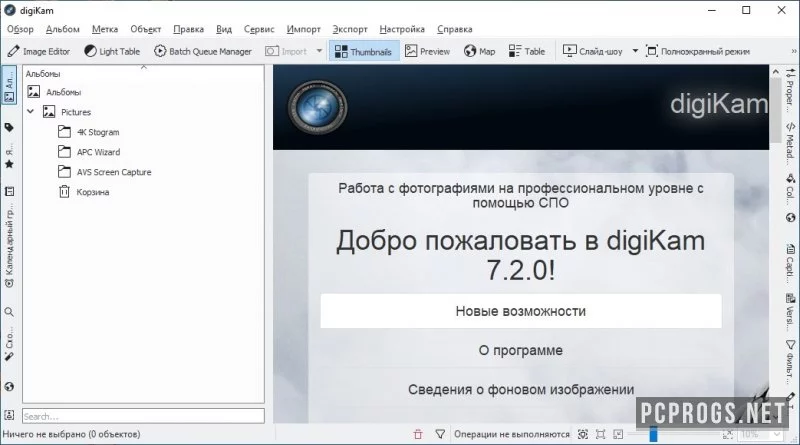Open the Search magnifier sidebar icon
The height and width of the screenshot is (445, 800).
click(x=9, y=312)
